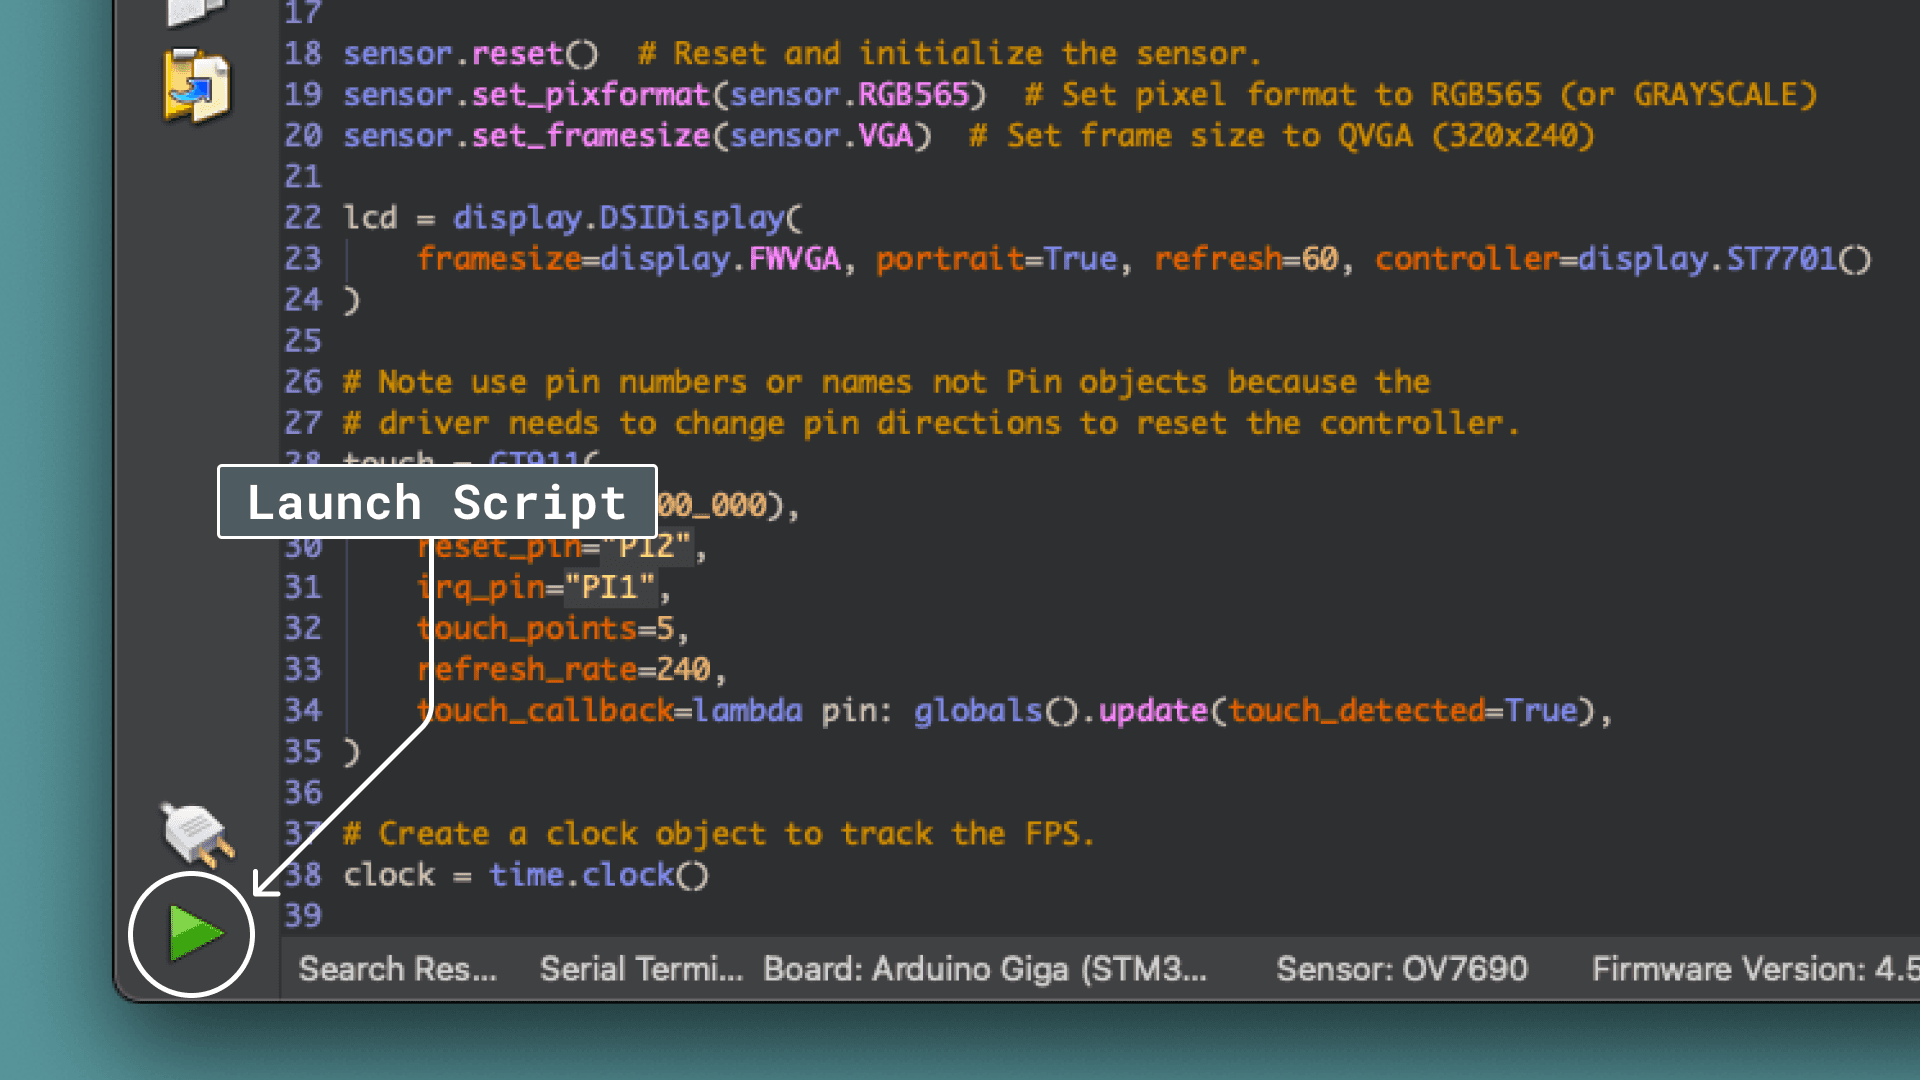Click line number 35 in the gutter
This screenshot has height=1080, width=1920.
pyautogui.click(x=302, y=752)
